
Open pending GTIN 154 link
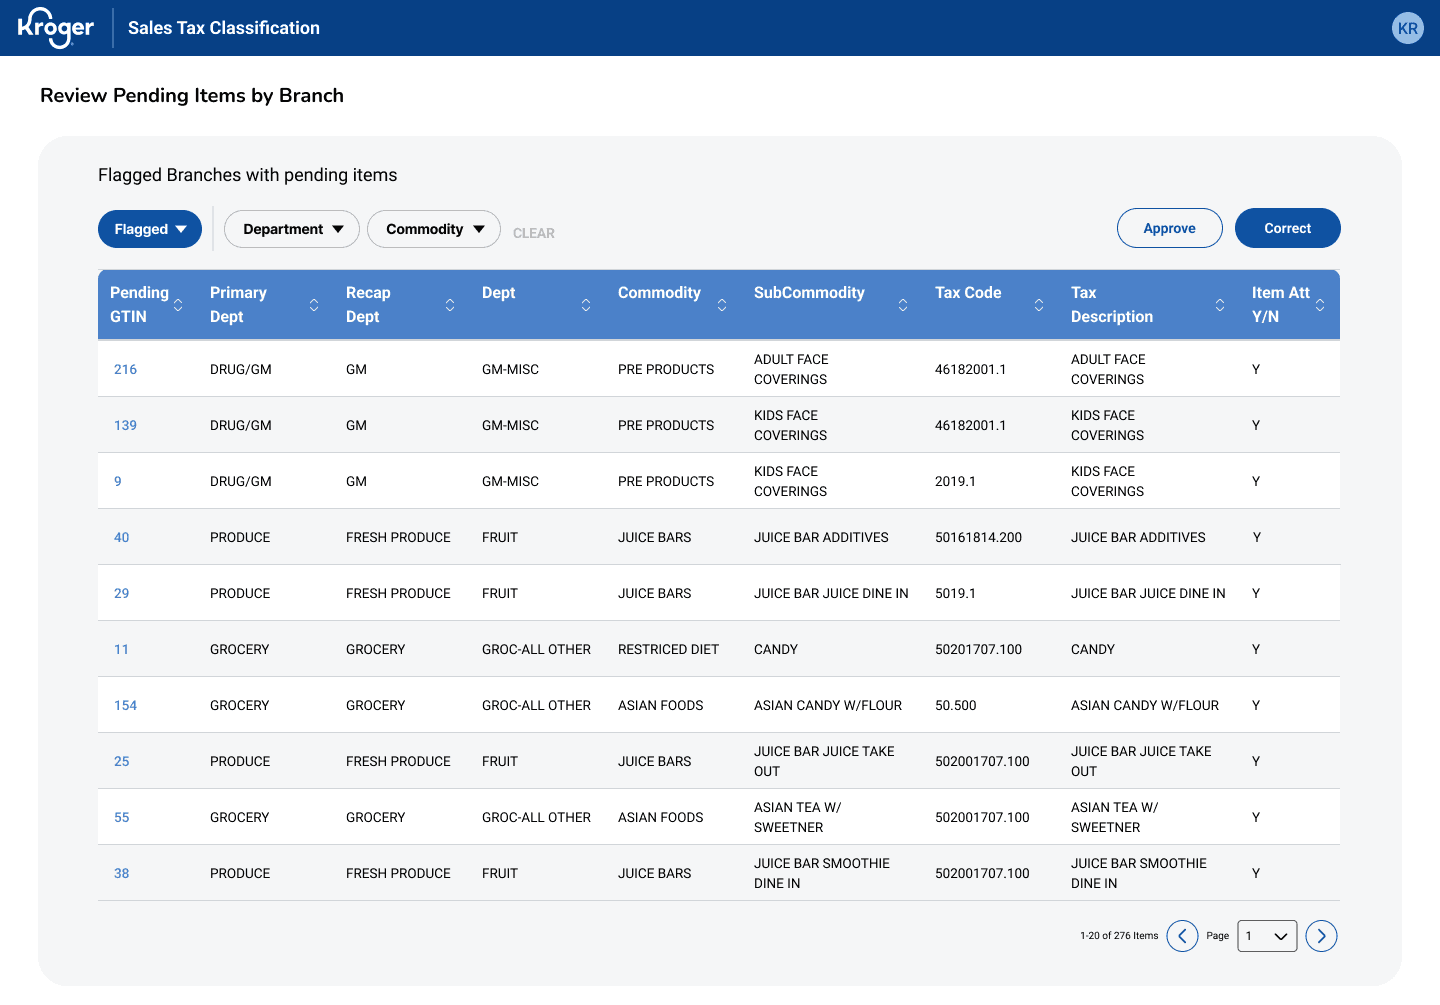[125, 705]
